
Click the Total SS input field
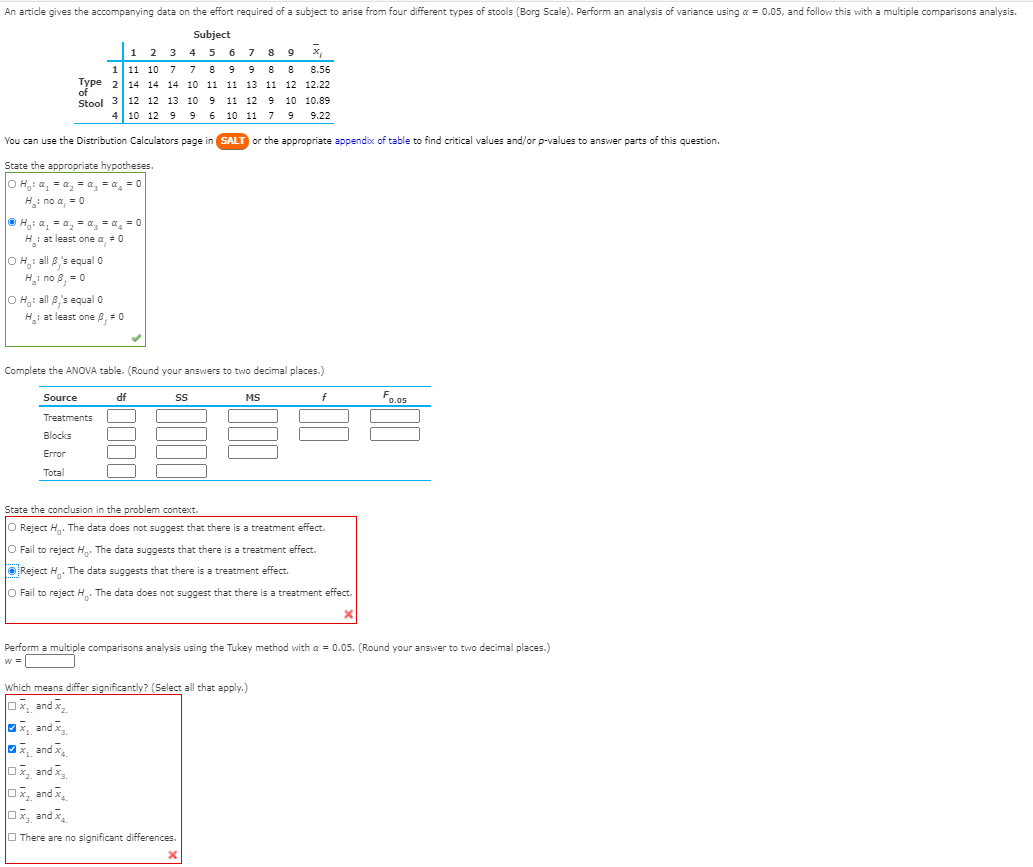coord(181,471)
